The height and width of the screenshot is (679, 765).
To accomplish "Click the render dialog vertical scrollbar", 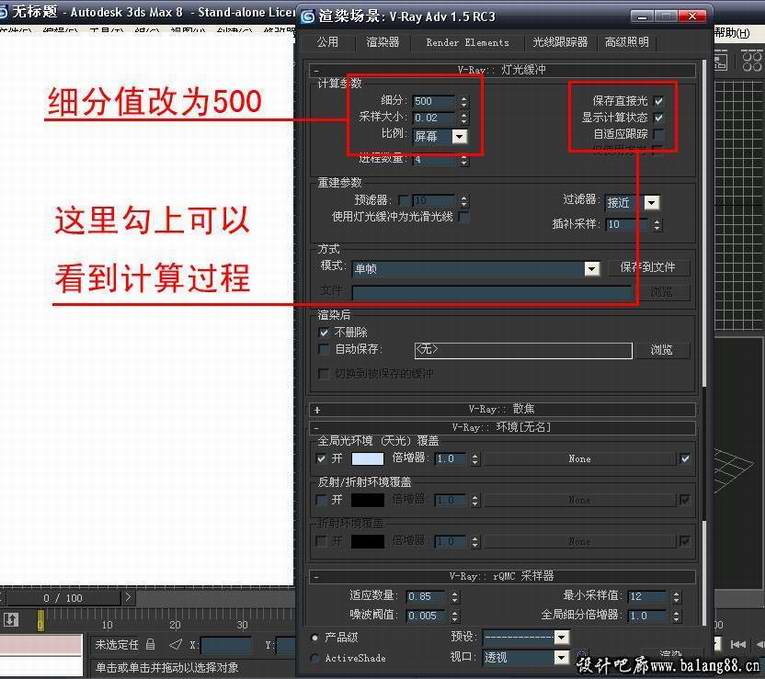I will click(704, 341).
